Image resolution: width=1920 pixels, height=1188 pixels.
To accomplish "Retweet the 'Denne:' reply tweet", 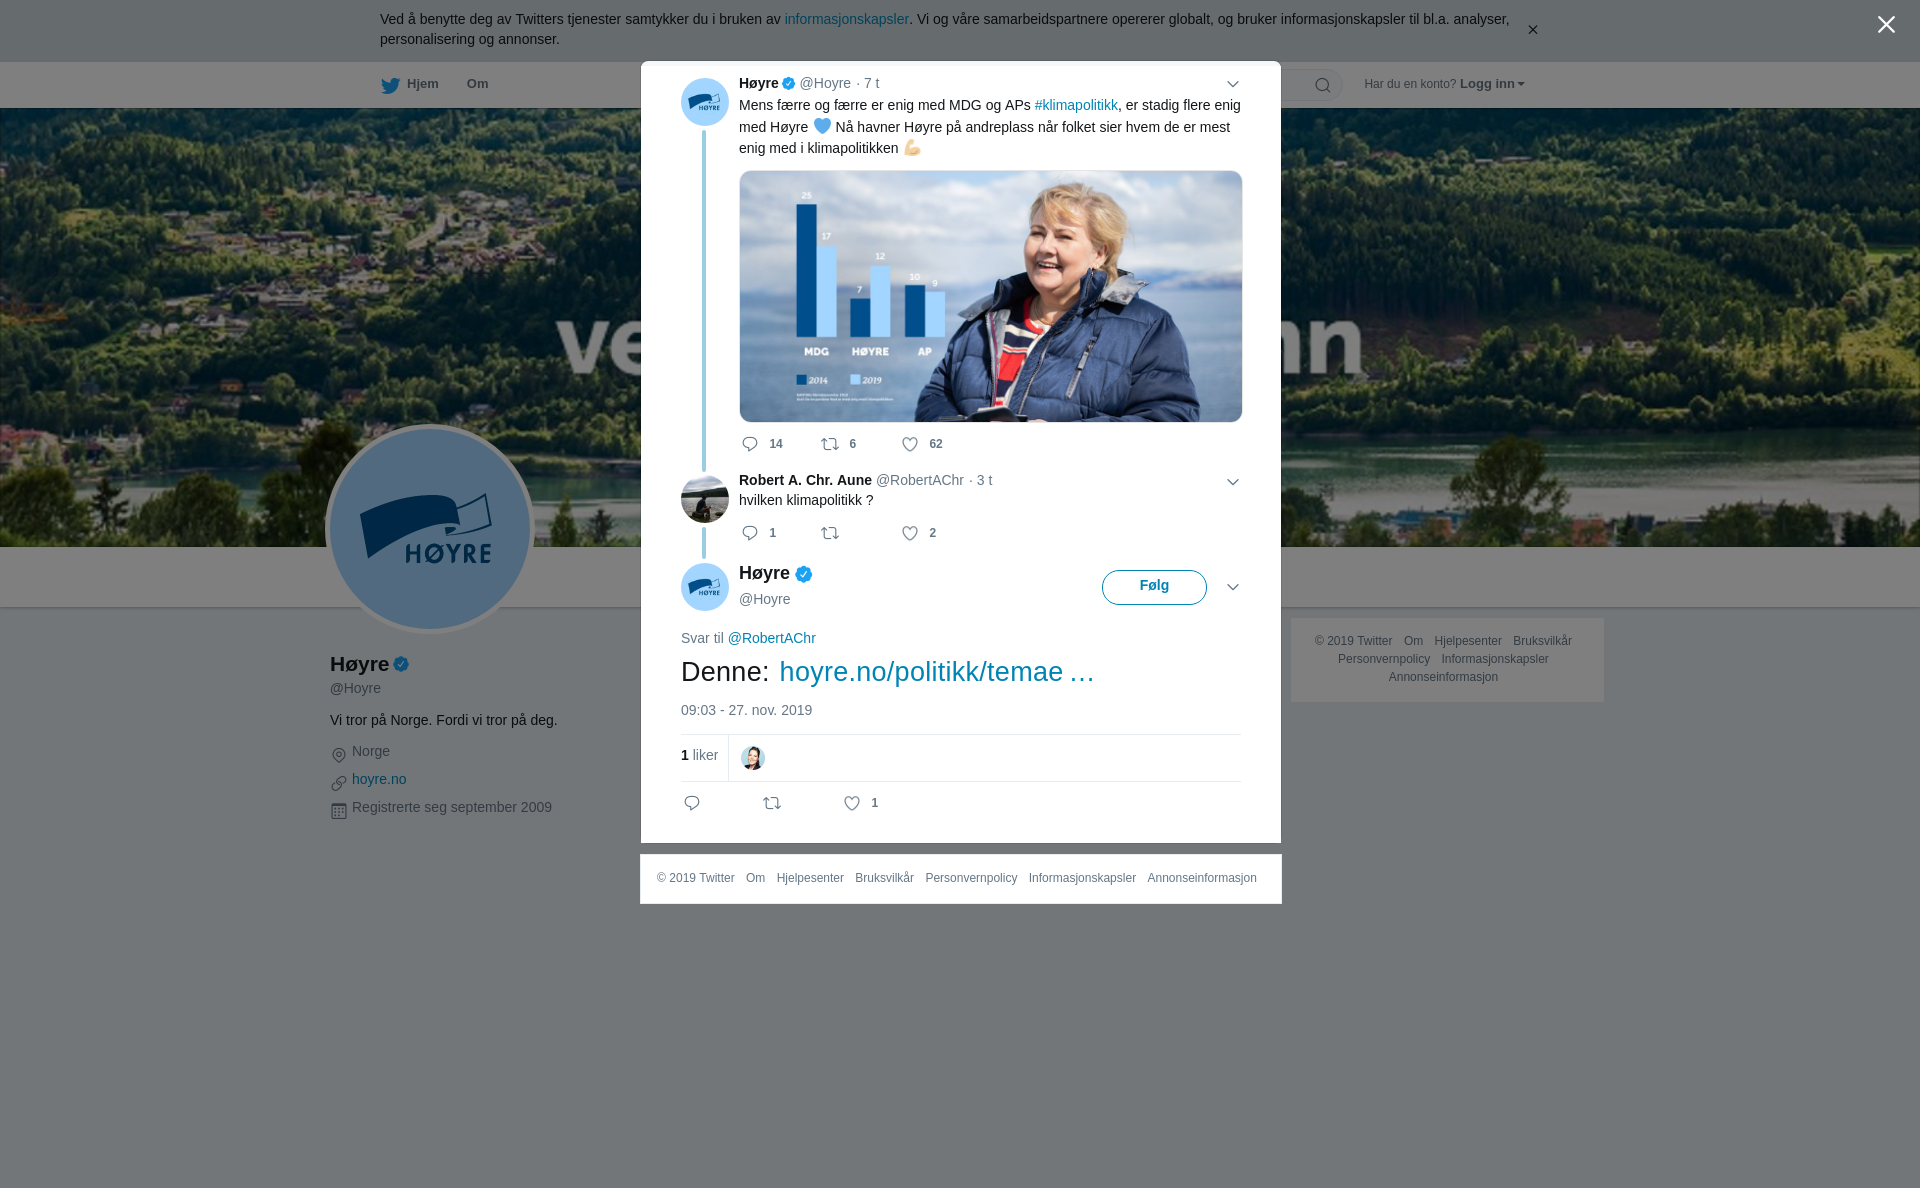I will (x=772, y=803).
